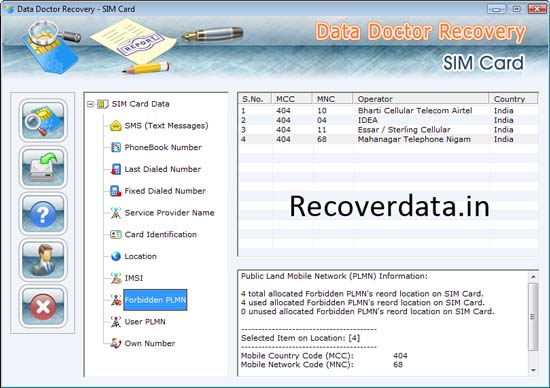Click the support person icon button
This screenshot has height=388, width=550.
point(43,260)
